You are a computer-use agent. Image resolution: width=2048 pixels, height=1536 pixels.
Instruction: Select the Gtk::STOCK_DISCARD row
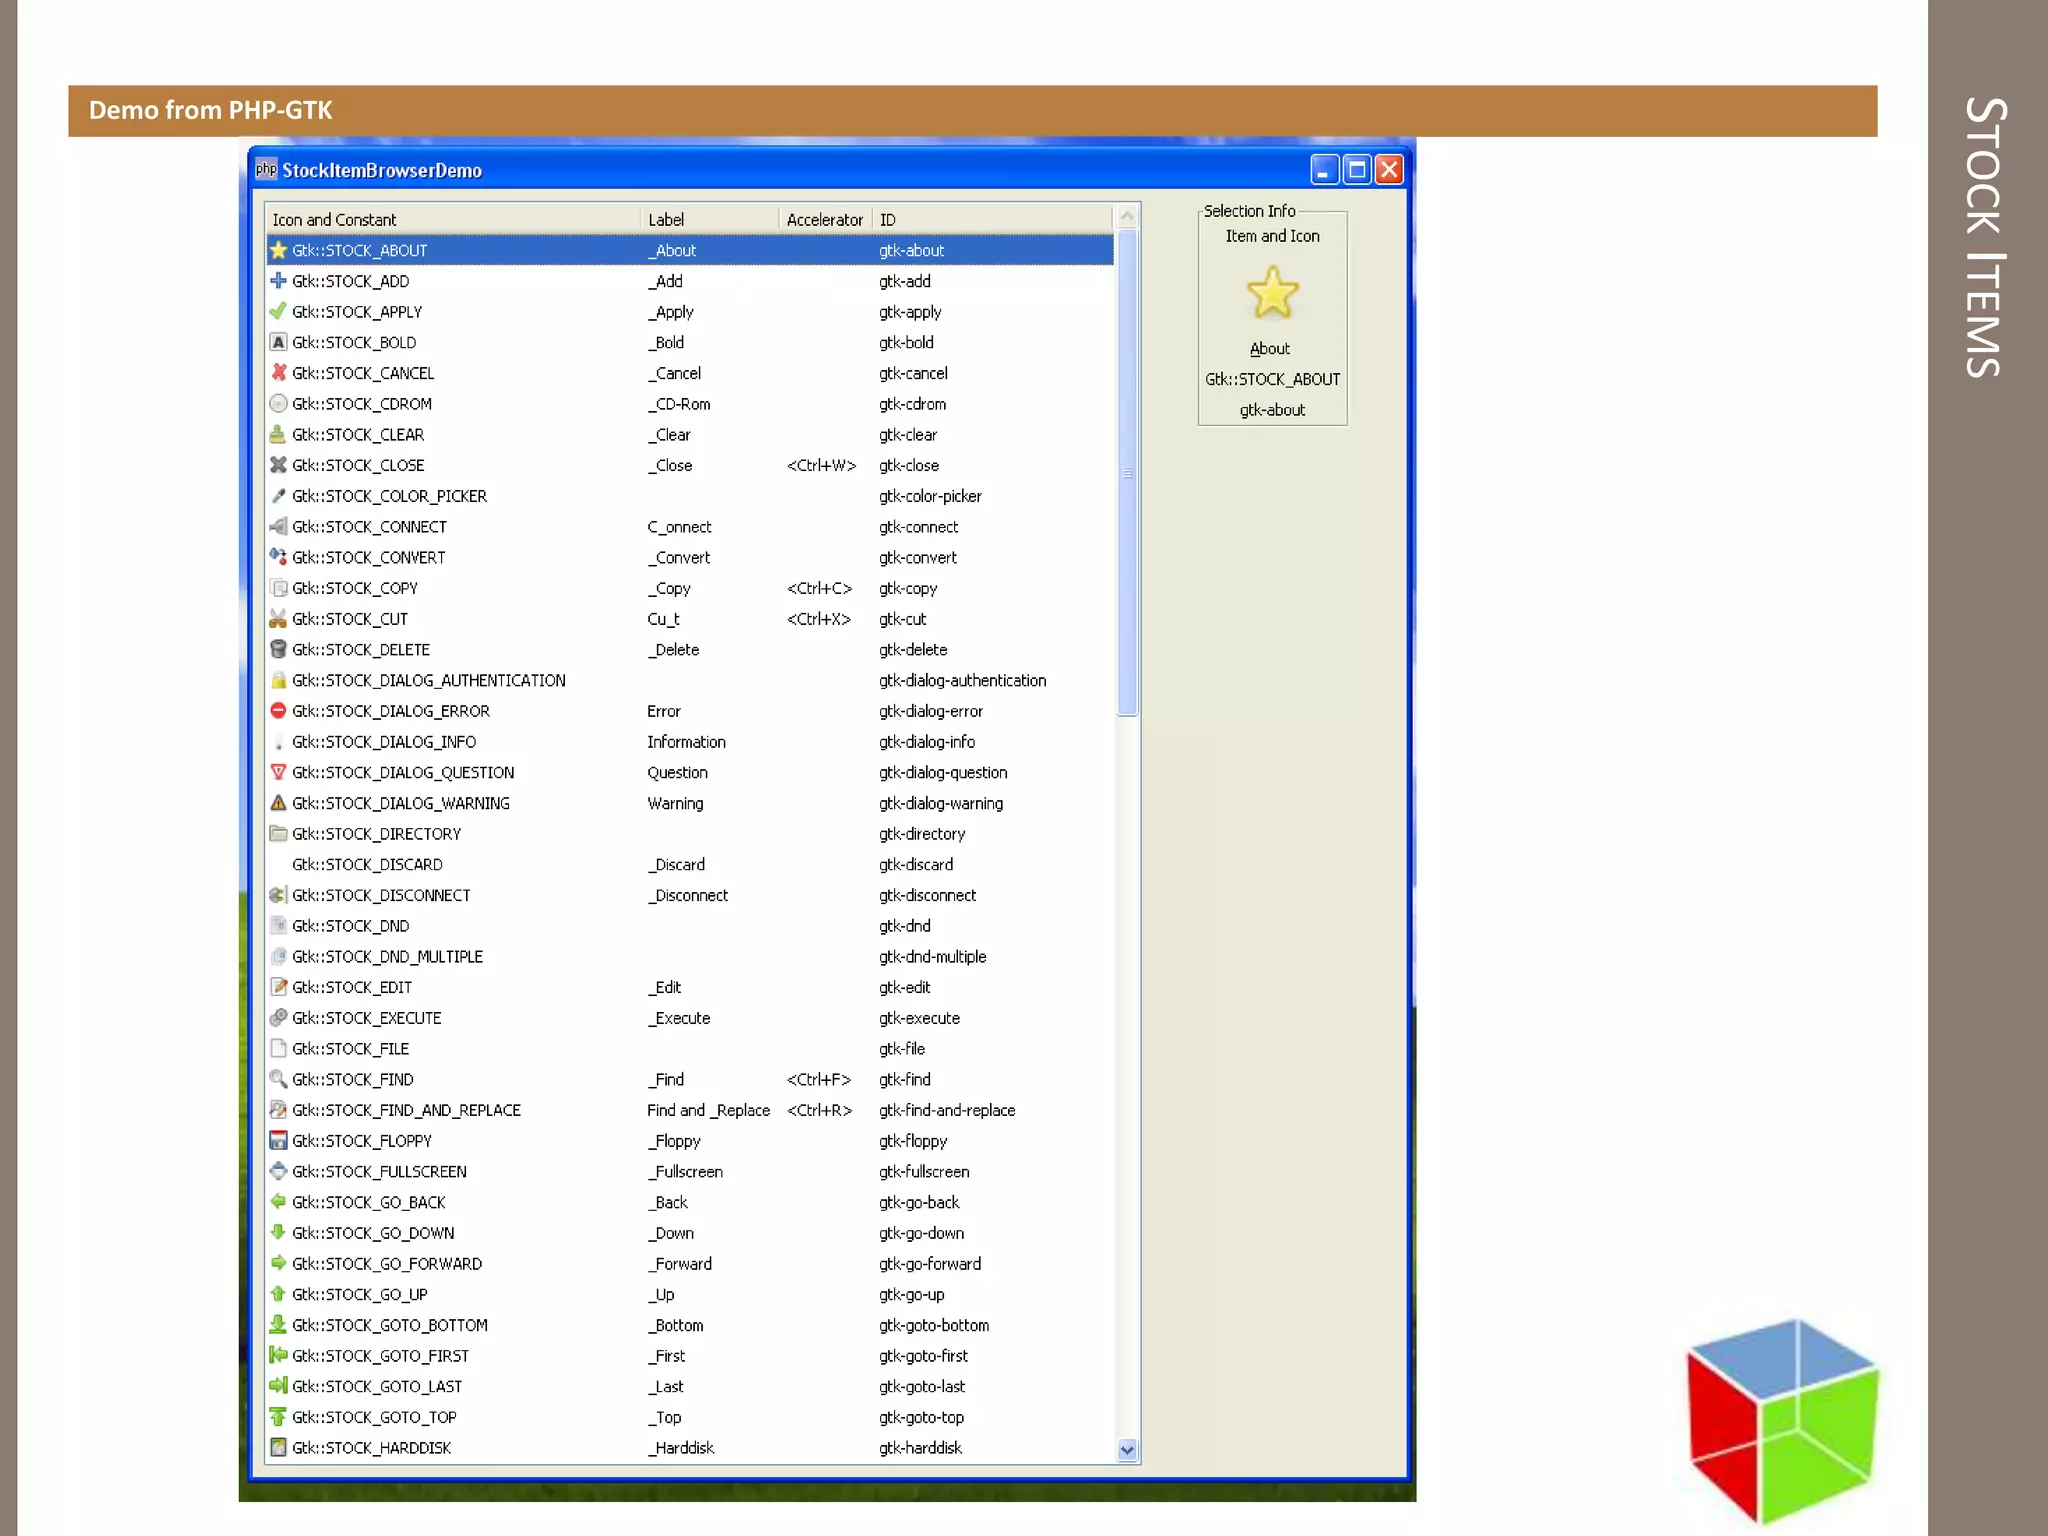pos(690,864)
